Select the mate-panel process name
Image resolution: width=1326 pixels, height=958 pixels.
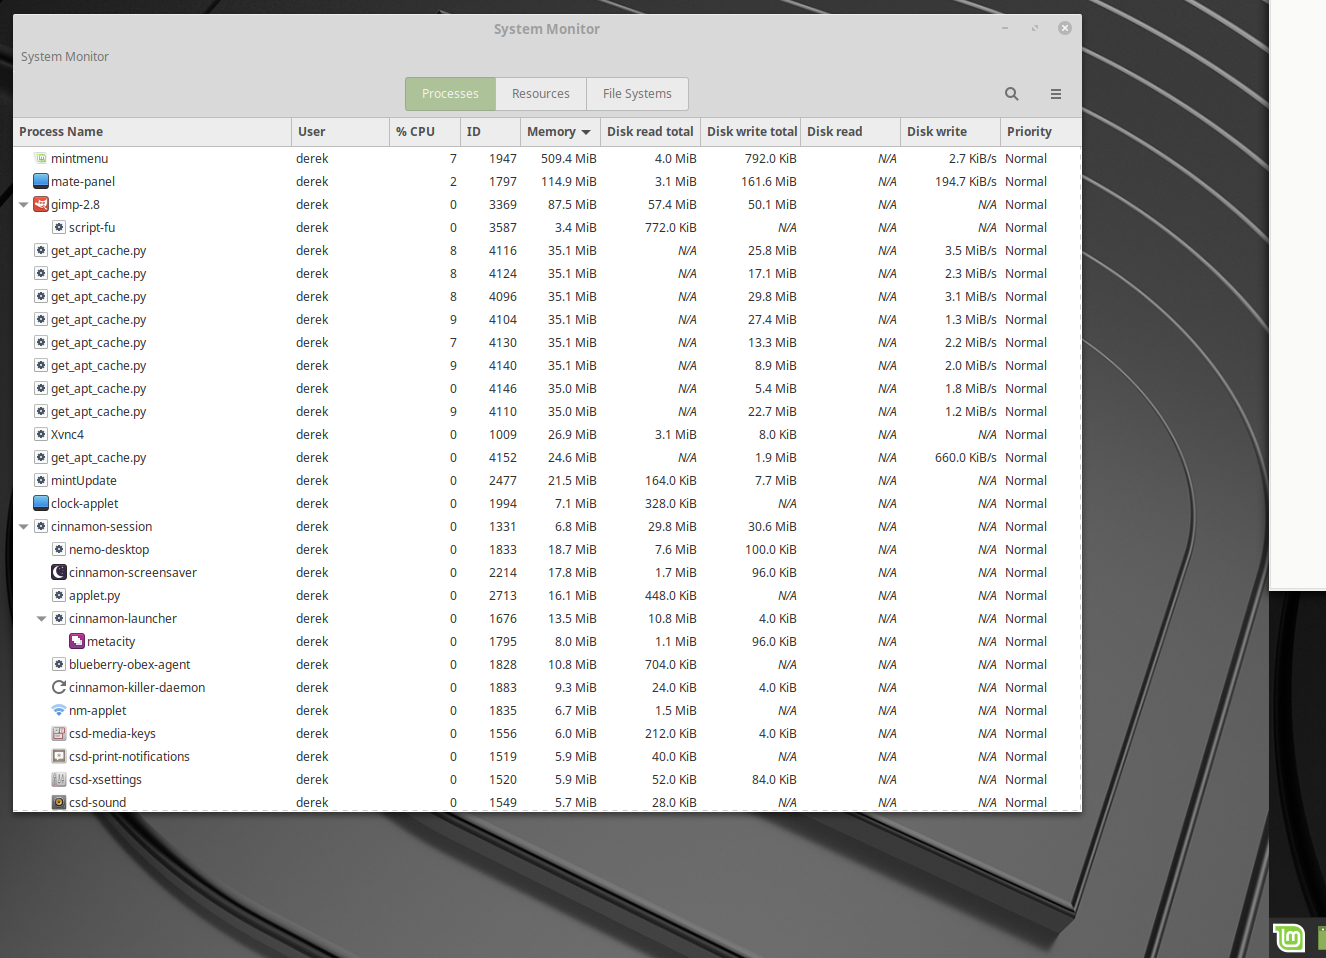coord(83,181)
